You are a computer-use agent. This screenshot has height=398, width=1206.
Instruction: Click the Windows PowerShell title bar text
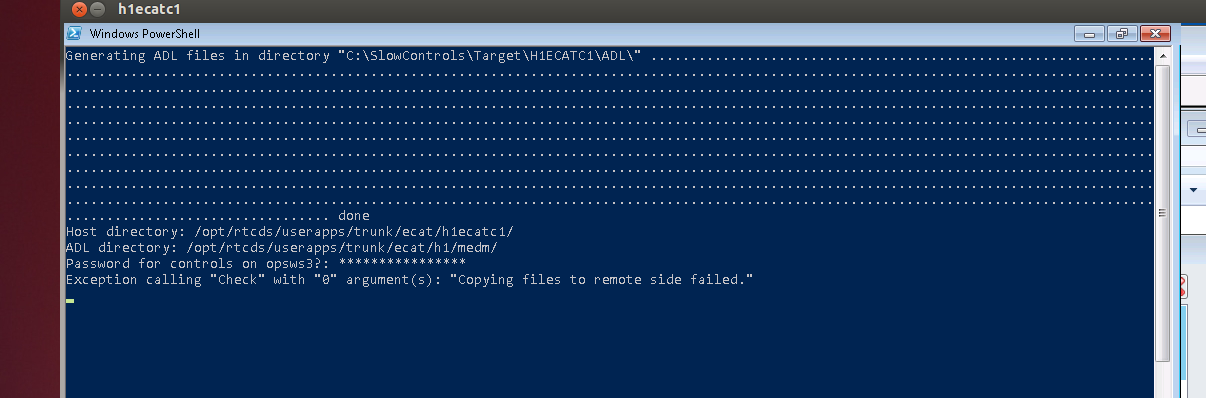click(144, 34)
